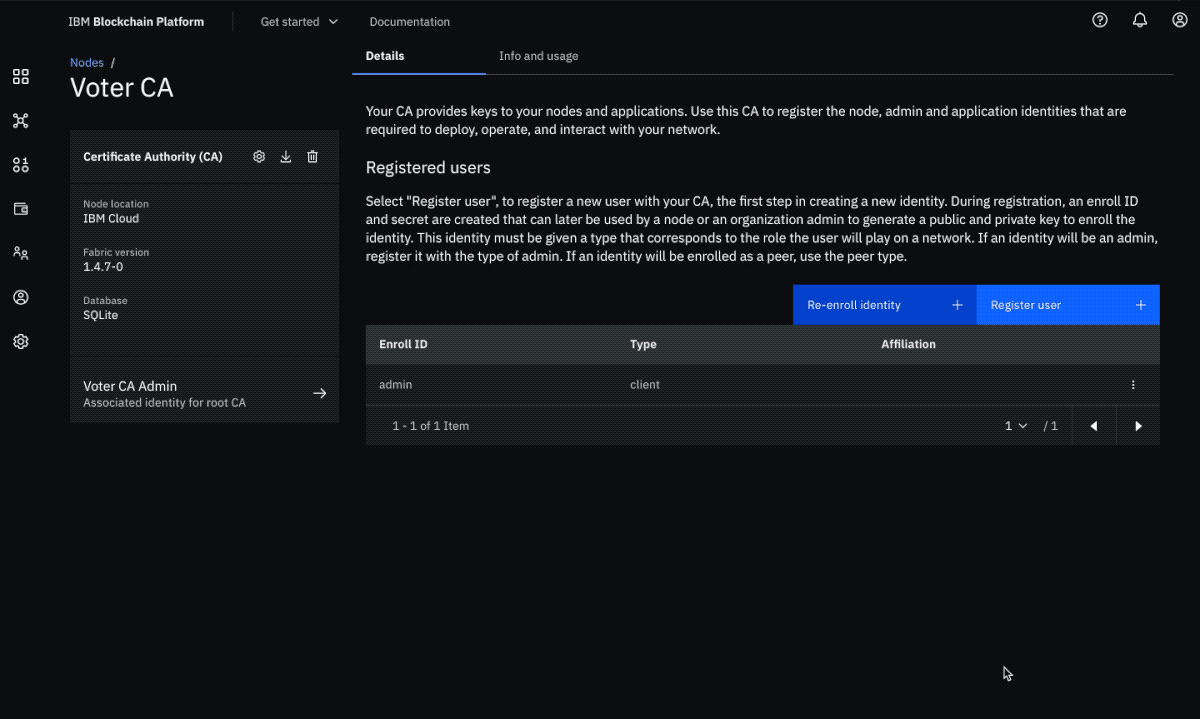Click IBM Blockchain Platform logo text
Screen dimensions: 1200x719
coord(136,21)
